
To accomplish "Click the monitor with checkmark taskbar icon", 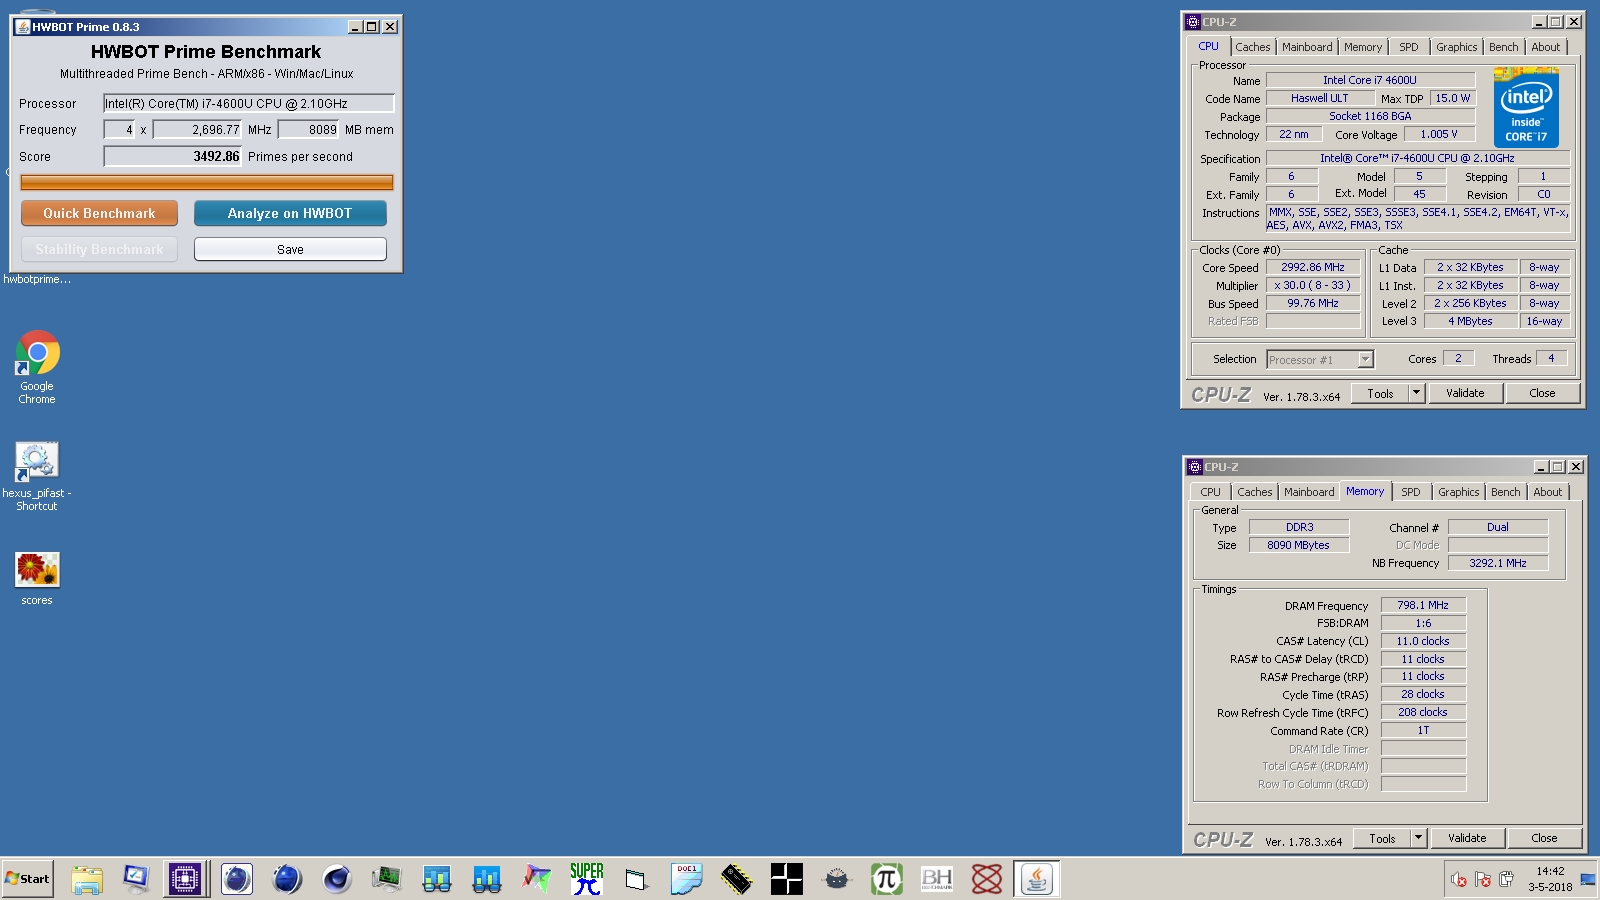I will 136,879.
